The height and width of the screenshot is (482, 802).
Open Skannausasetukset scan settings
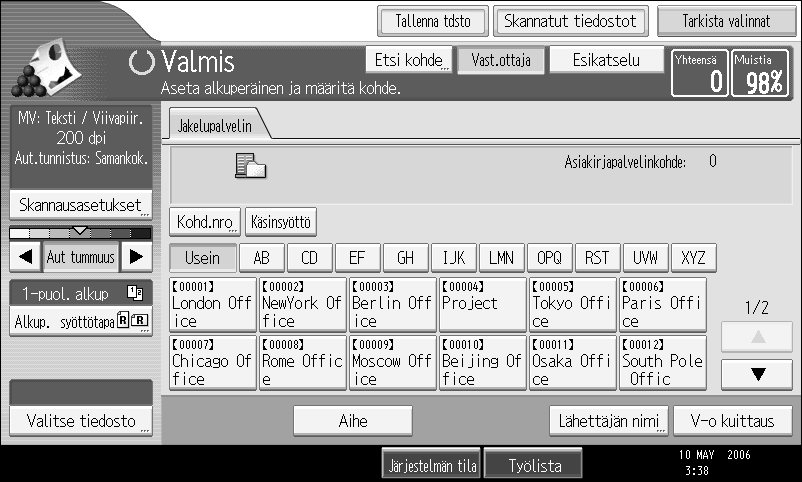[81, 205]
